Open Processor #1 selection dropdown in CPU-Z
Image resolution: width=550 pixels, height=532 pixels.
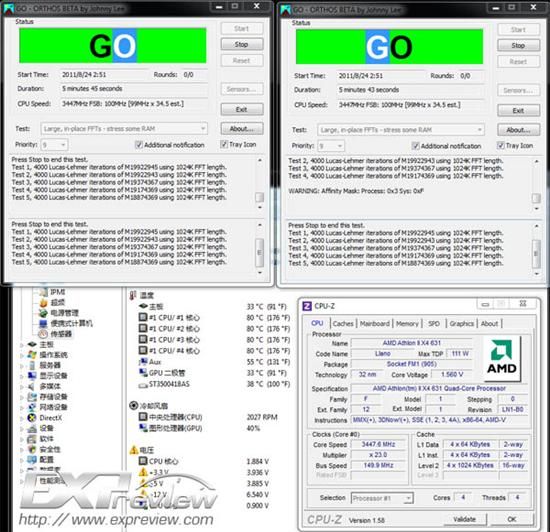pyautogui.click(x=382, y=498)
